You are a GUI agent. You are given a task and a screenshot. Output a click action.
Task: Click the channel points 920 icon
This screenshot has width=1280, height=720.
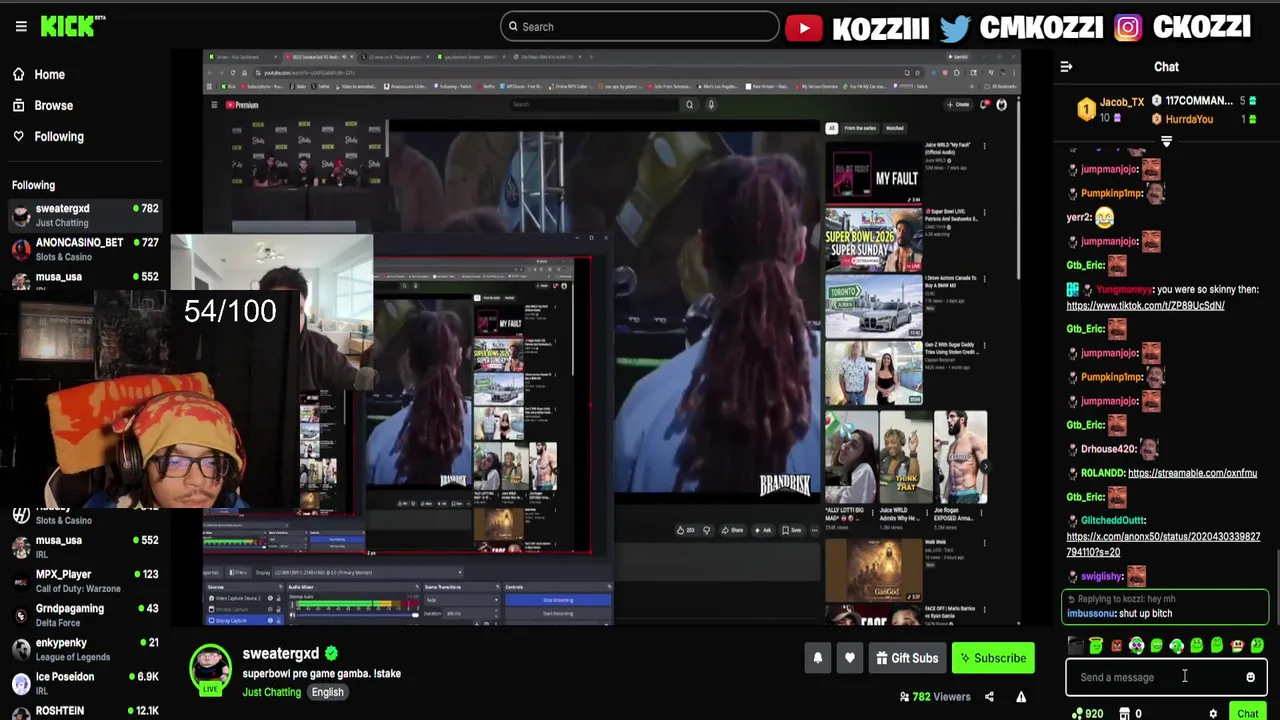click(1086, 713)
